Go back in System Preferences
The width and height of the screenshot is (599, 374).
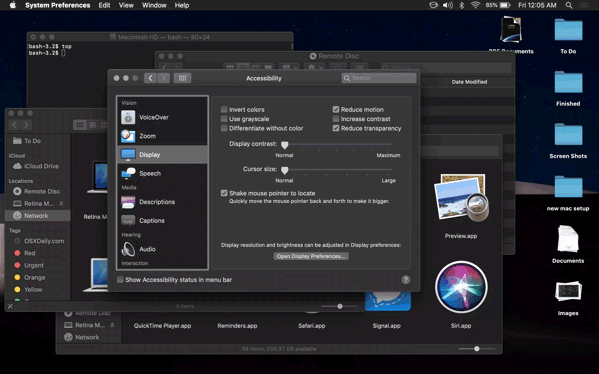pos(151,78)
